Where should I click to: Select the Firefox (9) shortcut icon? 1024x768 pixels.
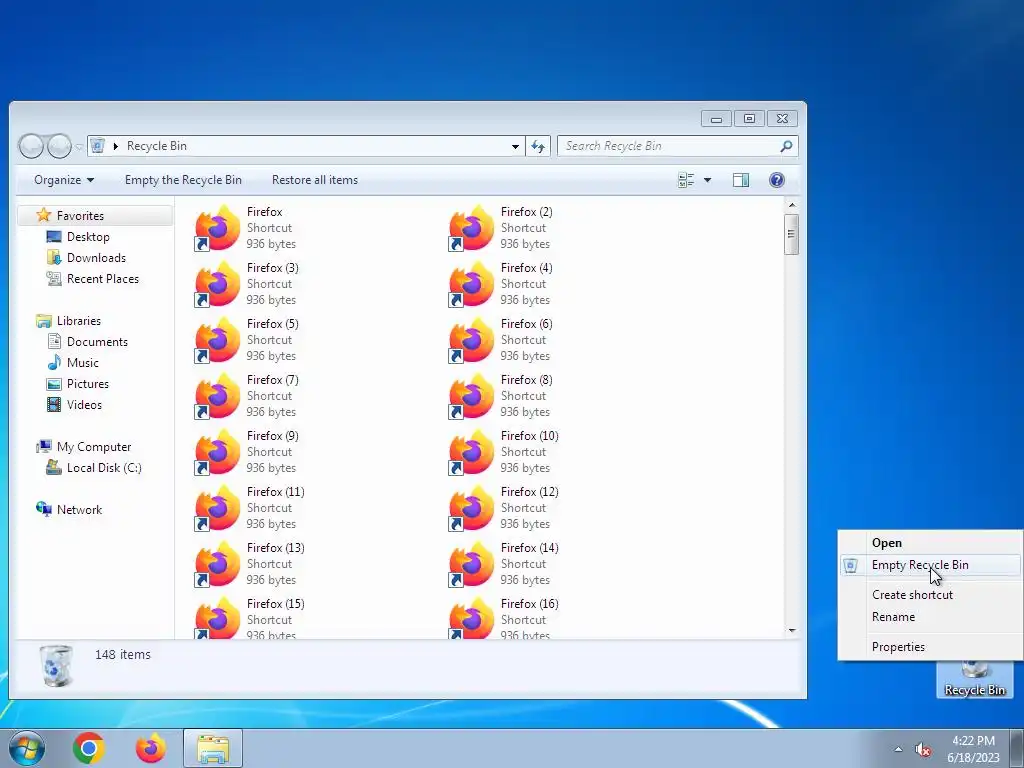click(x=217, y=453)
